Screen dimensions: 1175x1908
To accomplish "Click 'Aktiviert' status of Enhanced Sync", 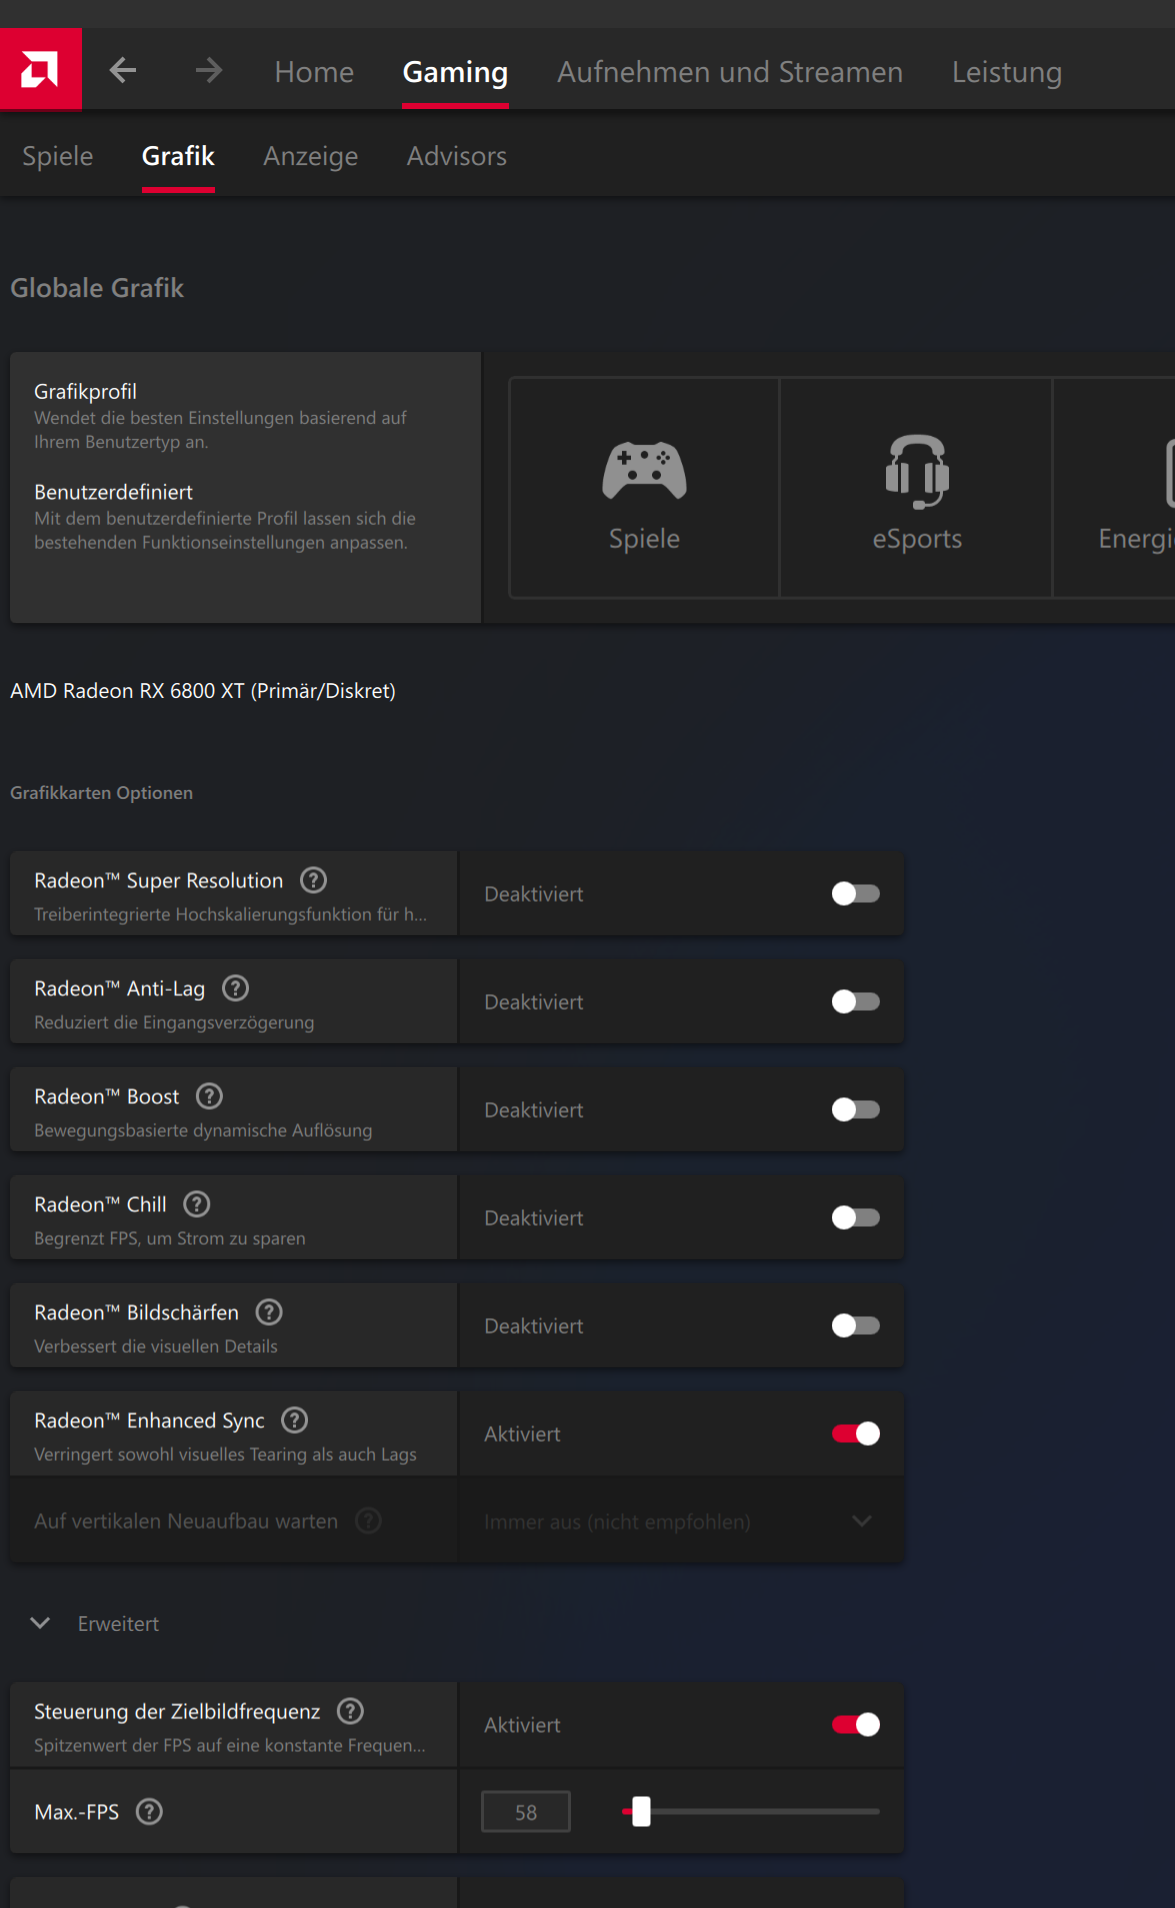I will click(523, 1434).
